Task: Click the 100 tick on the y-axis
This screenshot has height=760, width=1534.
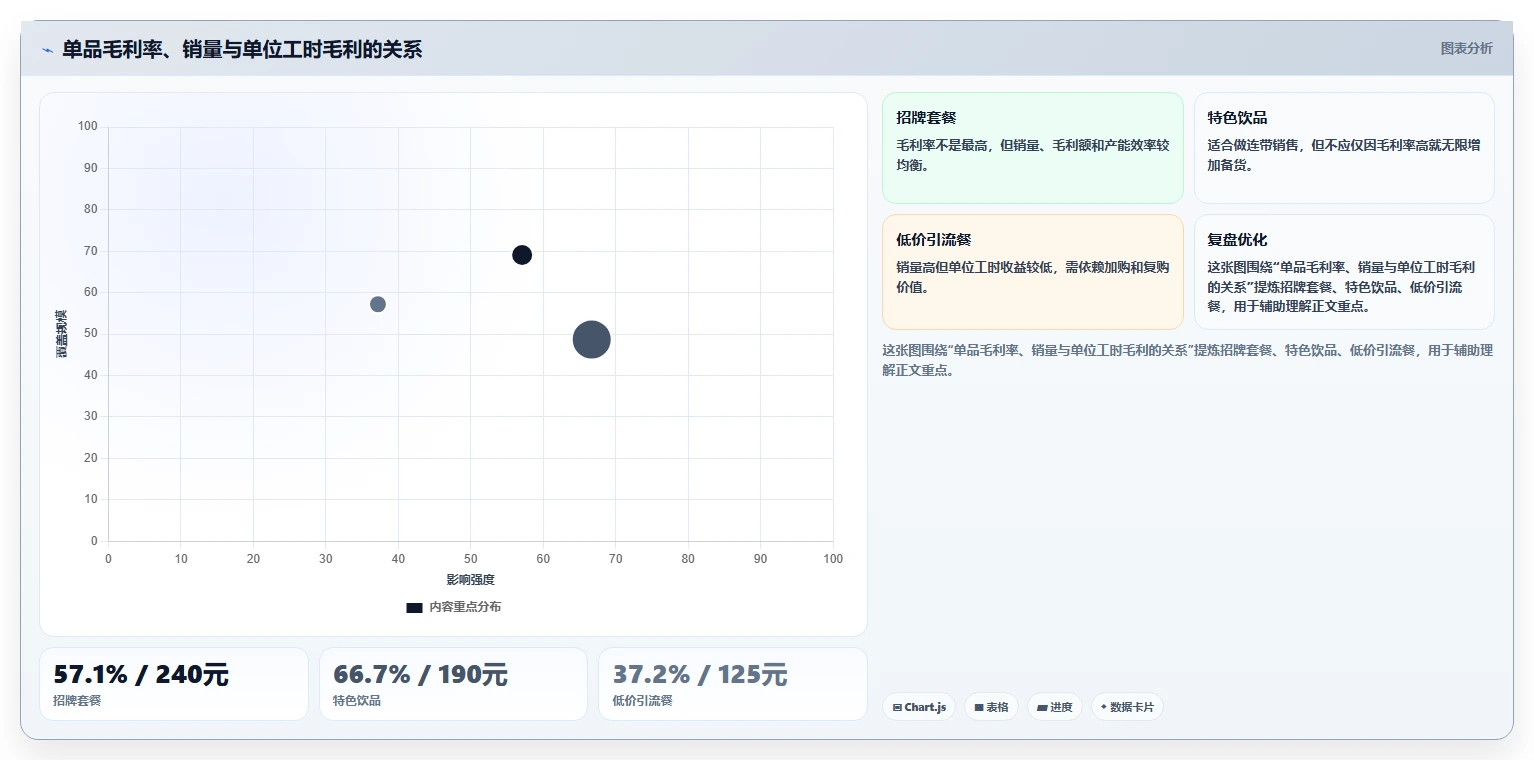Action: click(x=88, y=126)
